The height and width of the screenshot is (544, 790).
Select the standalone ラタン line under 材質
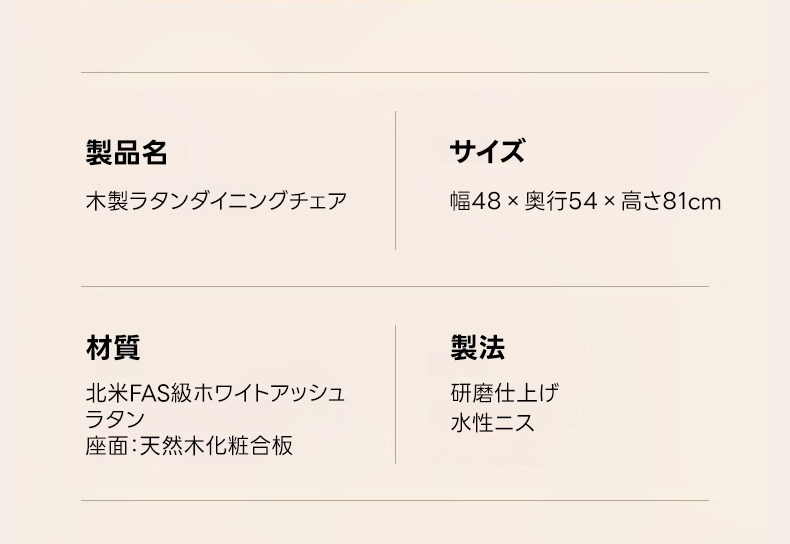[115, 419]
